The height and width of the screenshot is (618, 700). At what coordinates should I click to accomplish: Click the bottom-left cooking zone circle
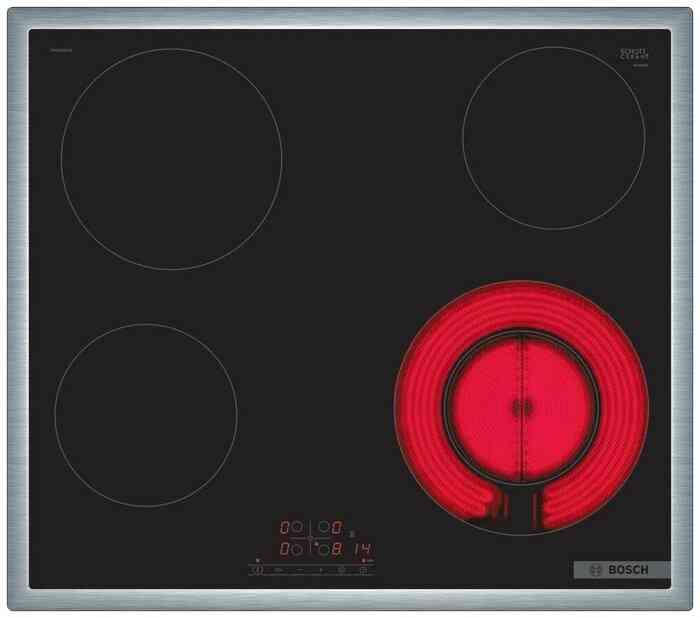coord(146,414)
